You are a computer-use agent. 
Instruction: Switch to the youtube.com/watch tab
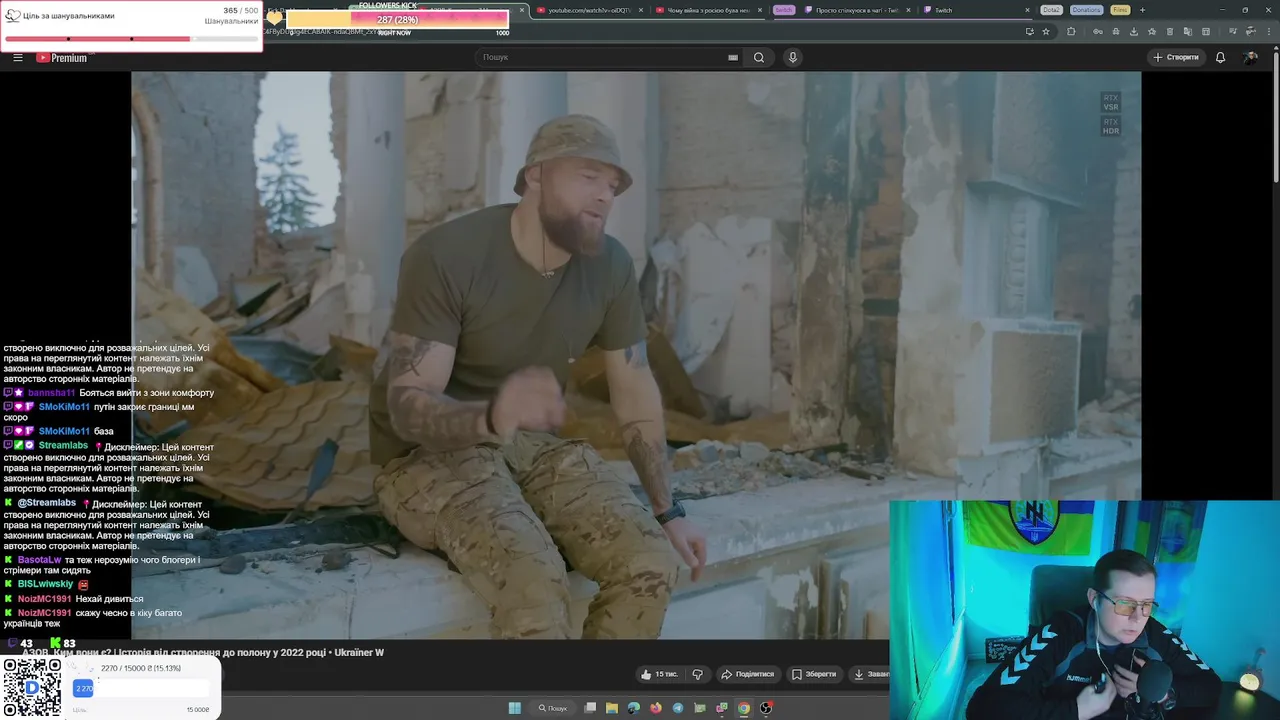(588, 10)
